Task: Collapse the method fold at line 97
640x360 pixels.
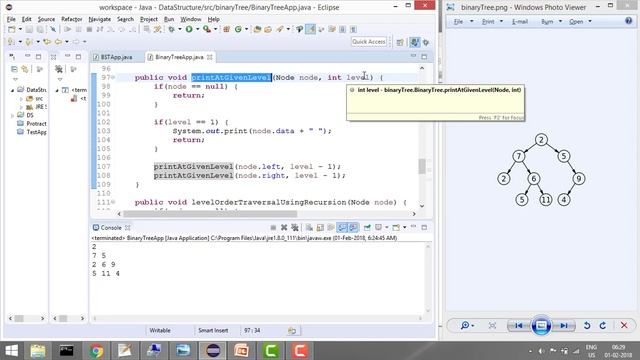Action: tap(113, 77)
